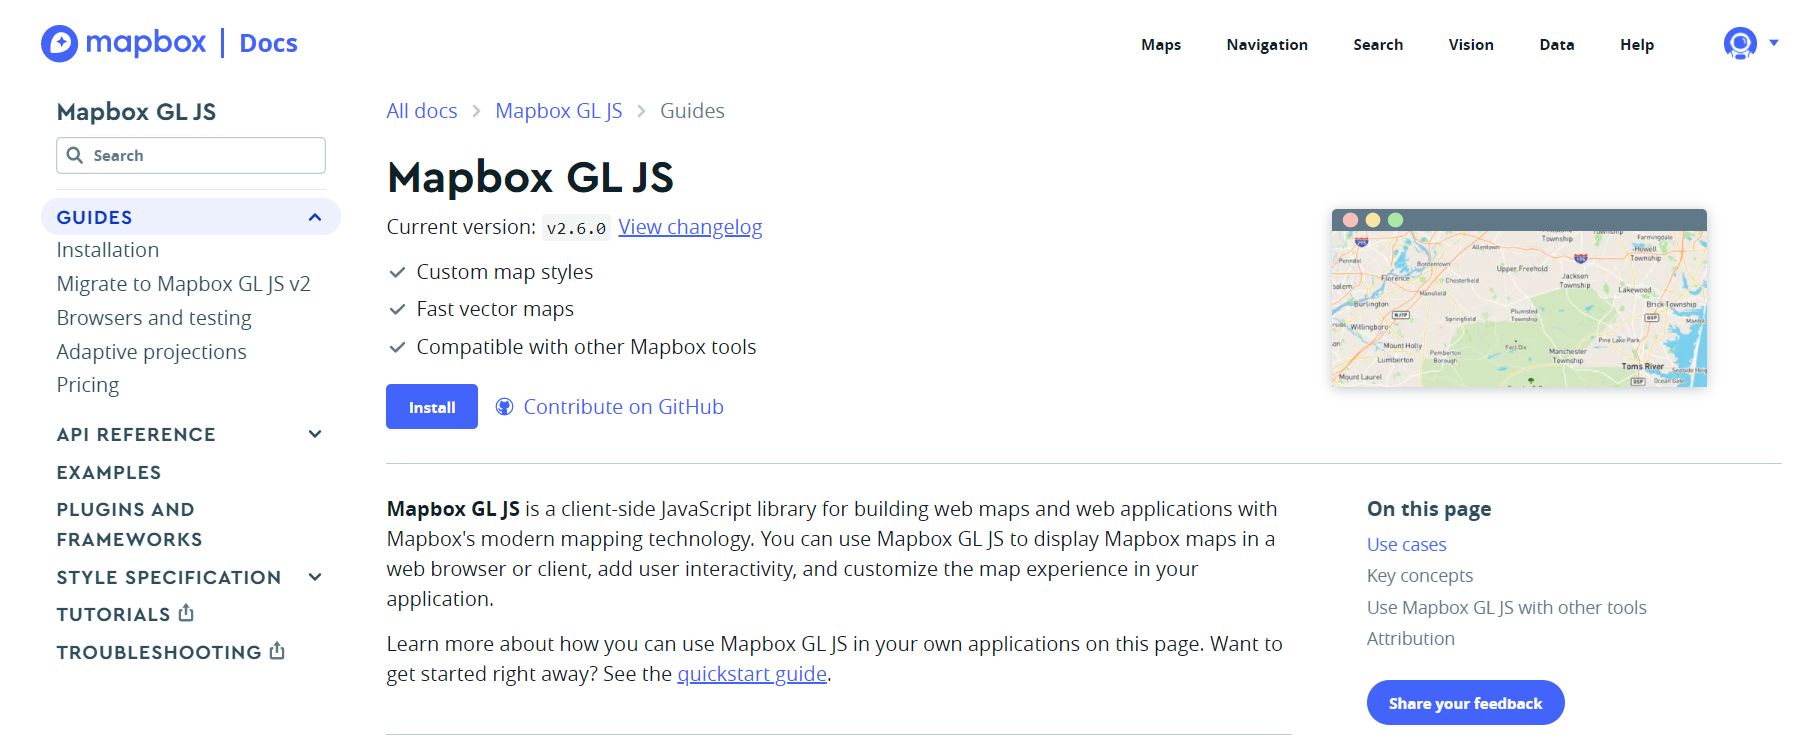Click the breadcrumb chevron after All docs
Viewport: 1805px width, 747px height.
click(476, 111)
